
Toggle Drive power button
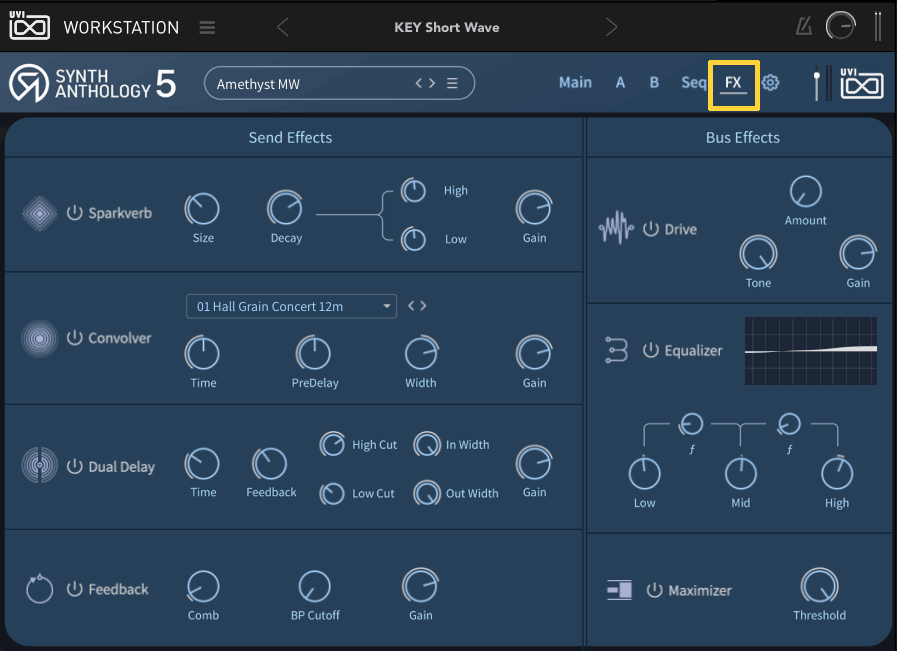click(651, 229)
